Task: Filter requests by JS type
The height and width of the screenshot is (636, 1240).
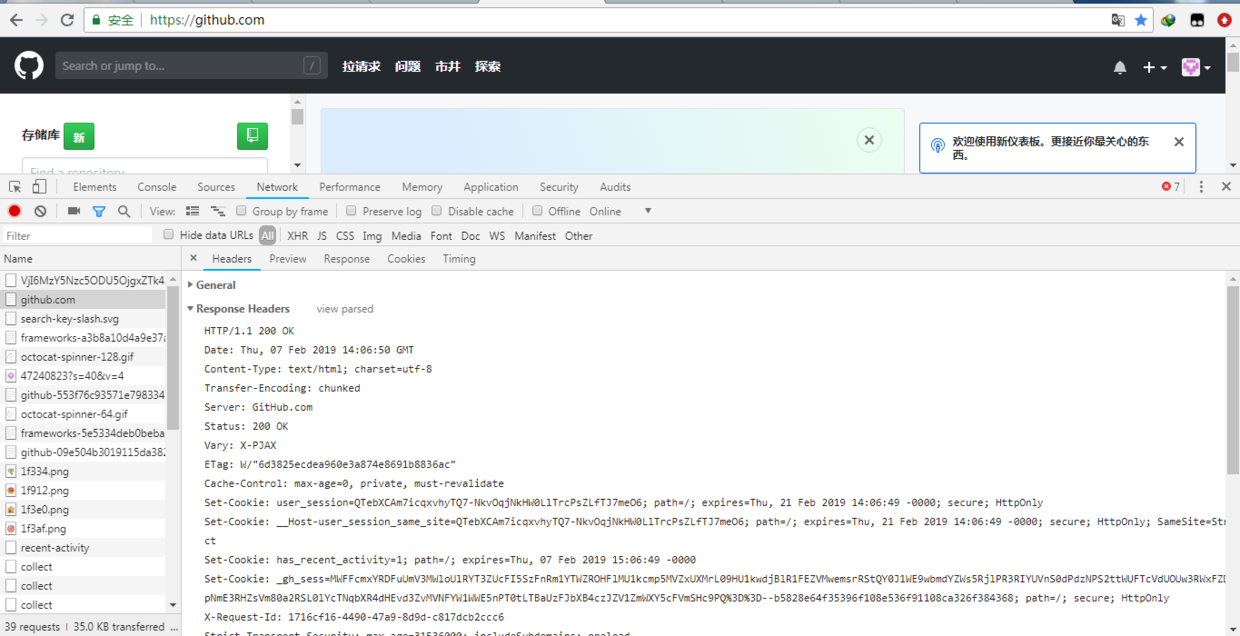Action: (x=322, y=236)
